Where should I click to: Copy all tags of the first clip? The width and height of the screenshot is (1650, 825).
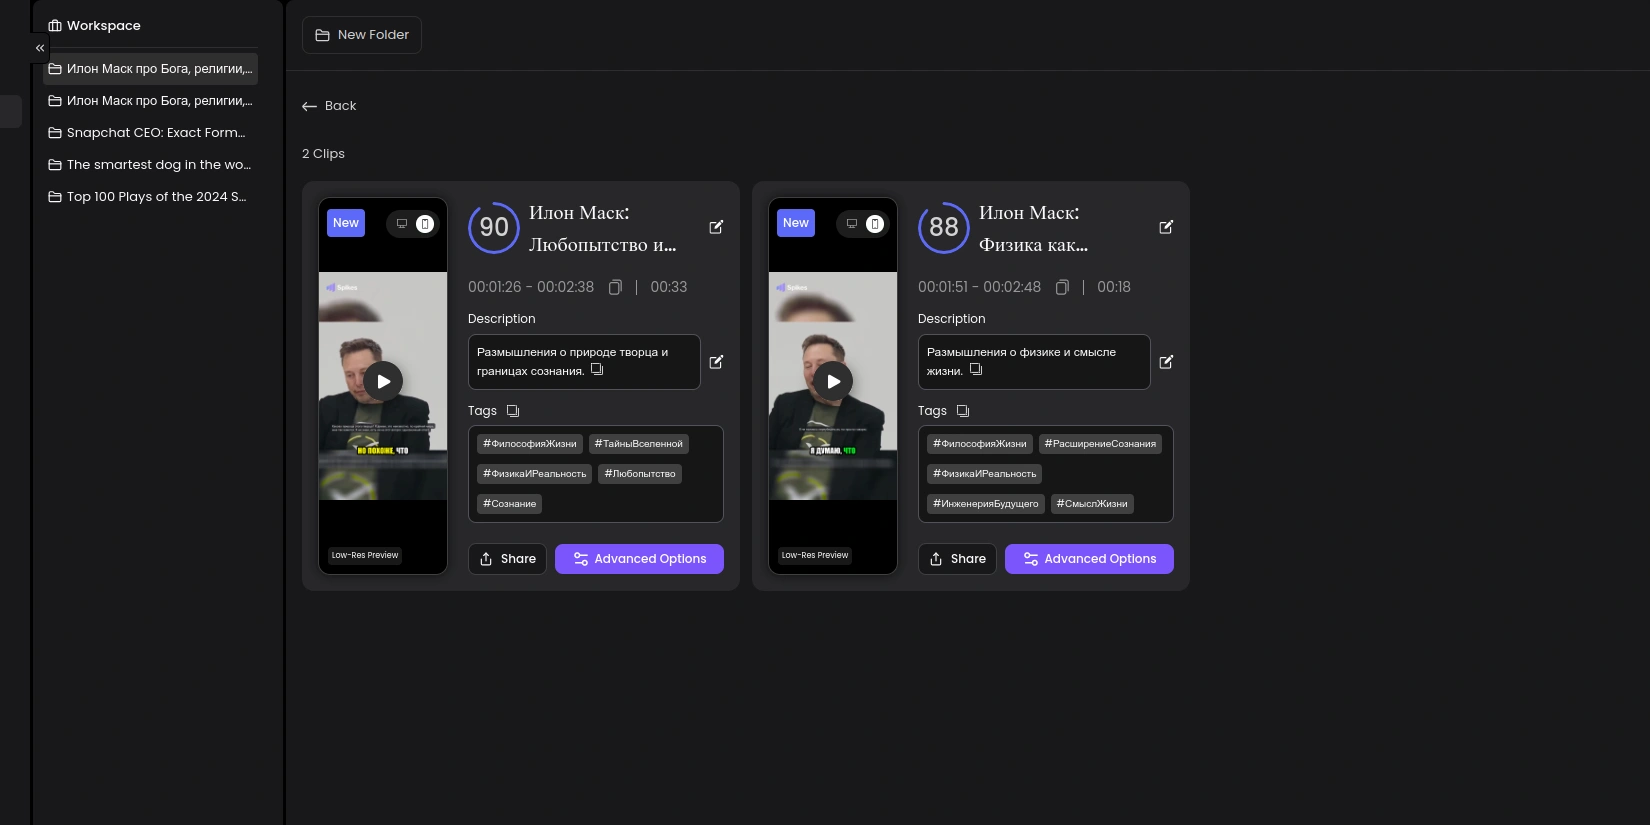(x=513, y=411)
